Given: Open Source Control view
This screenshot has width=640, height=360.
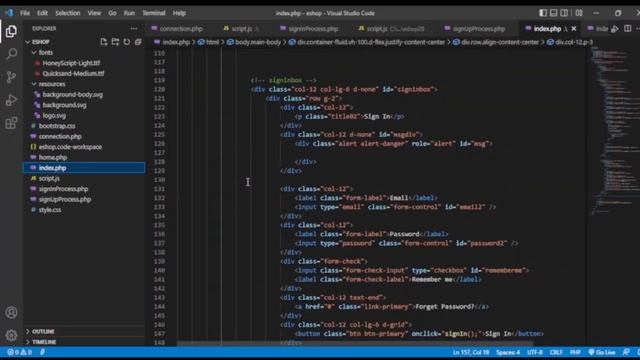Looking at the screenshot, I should click(x=11, y=77).
